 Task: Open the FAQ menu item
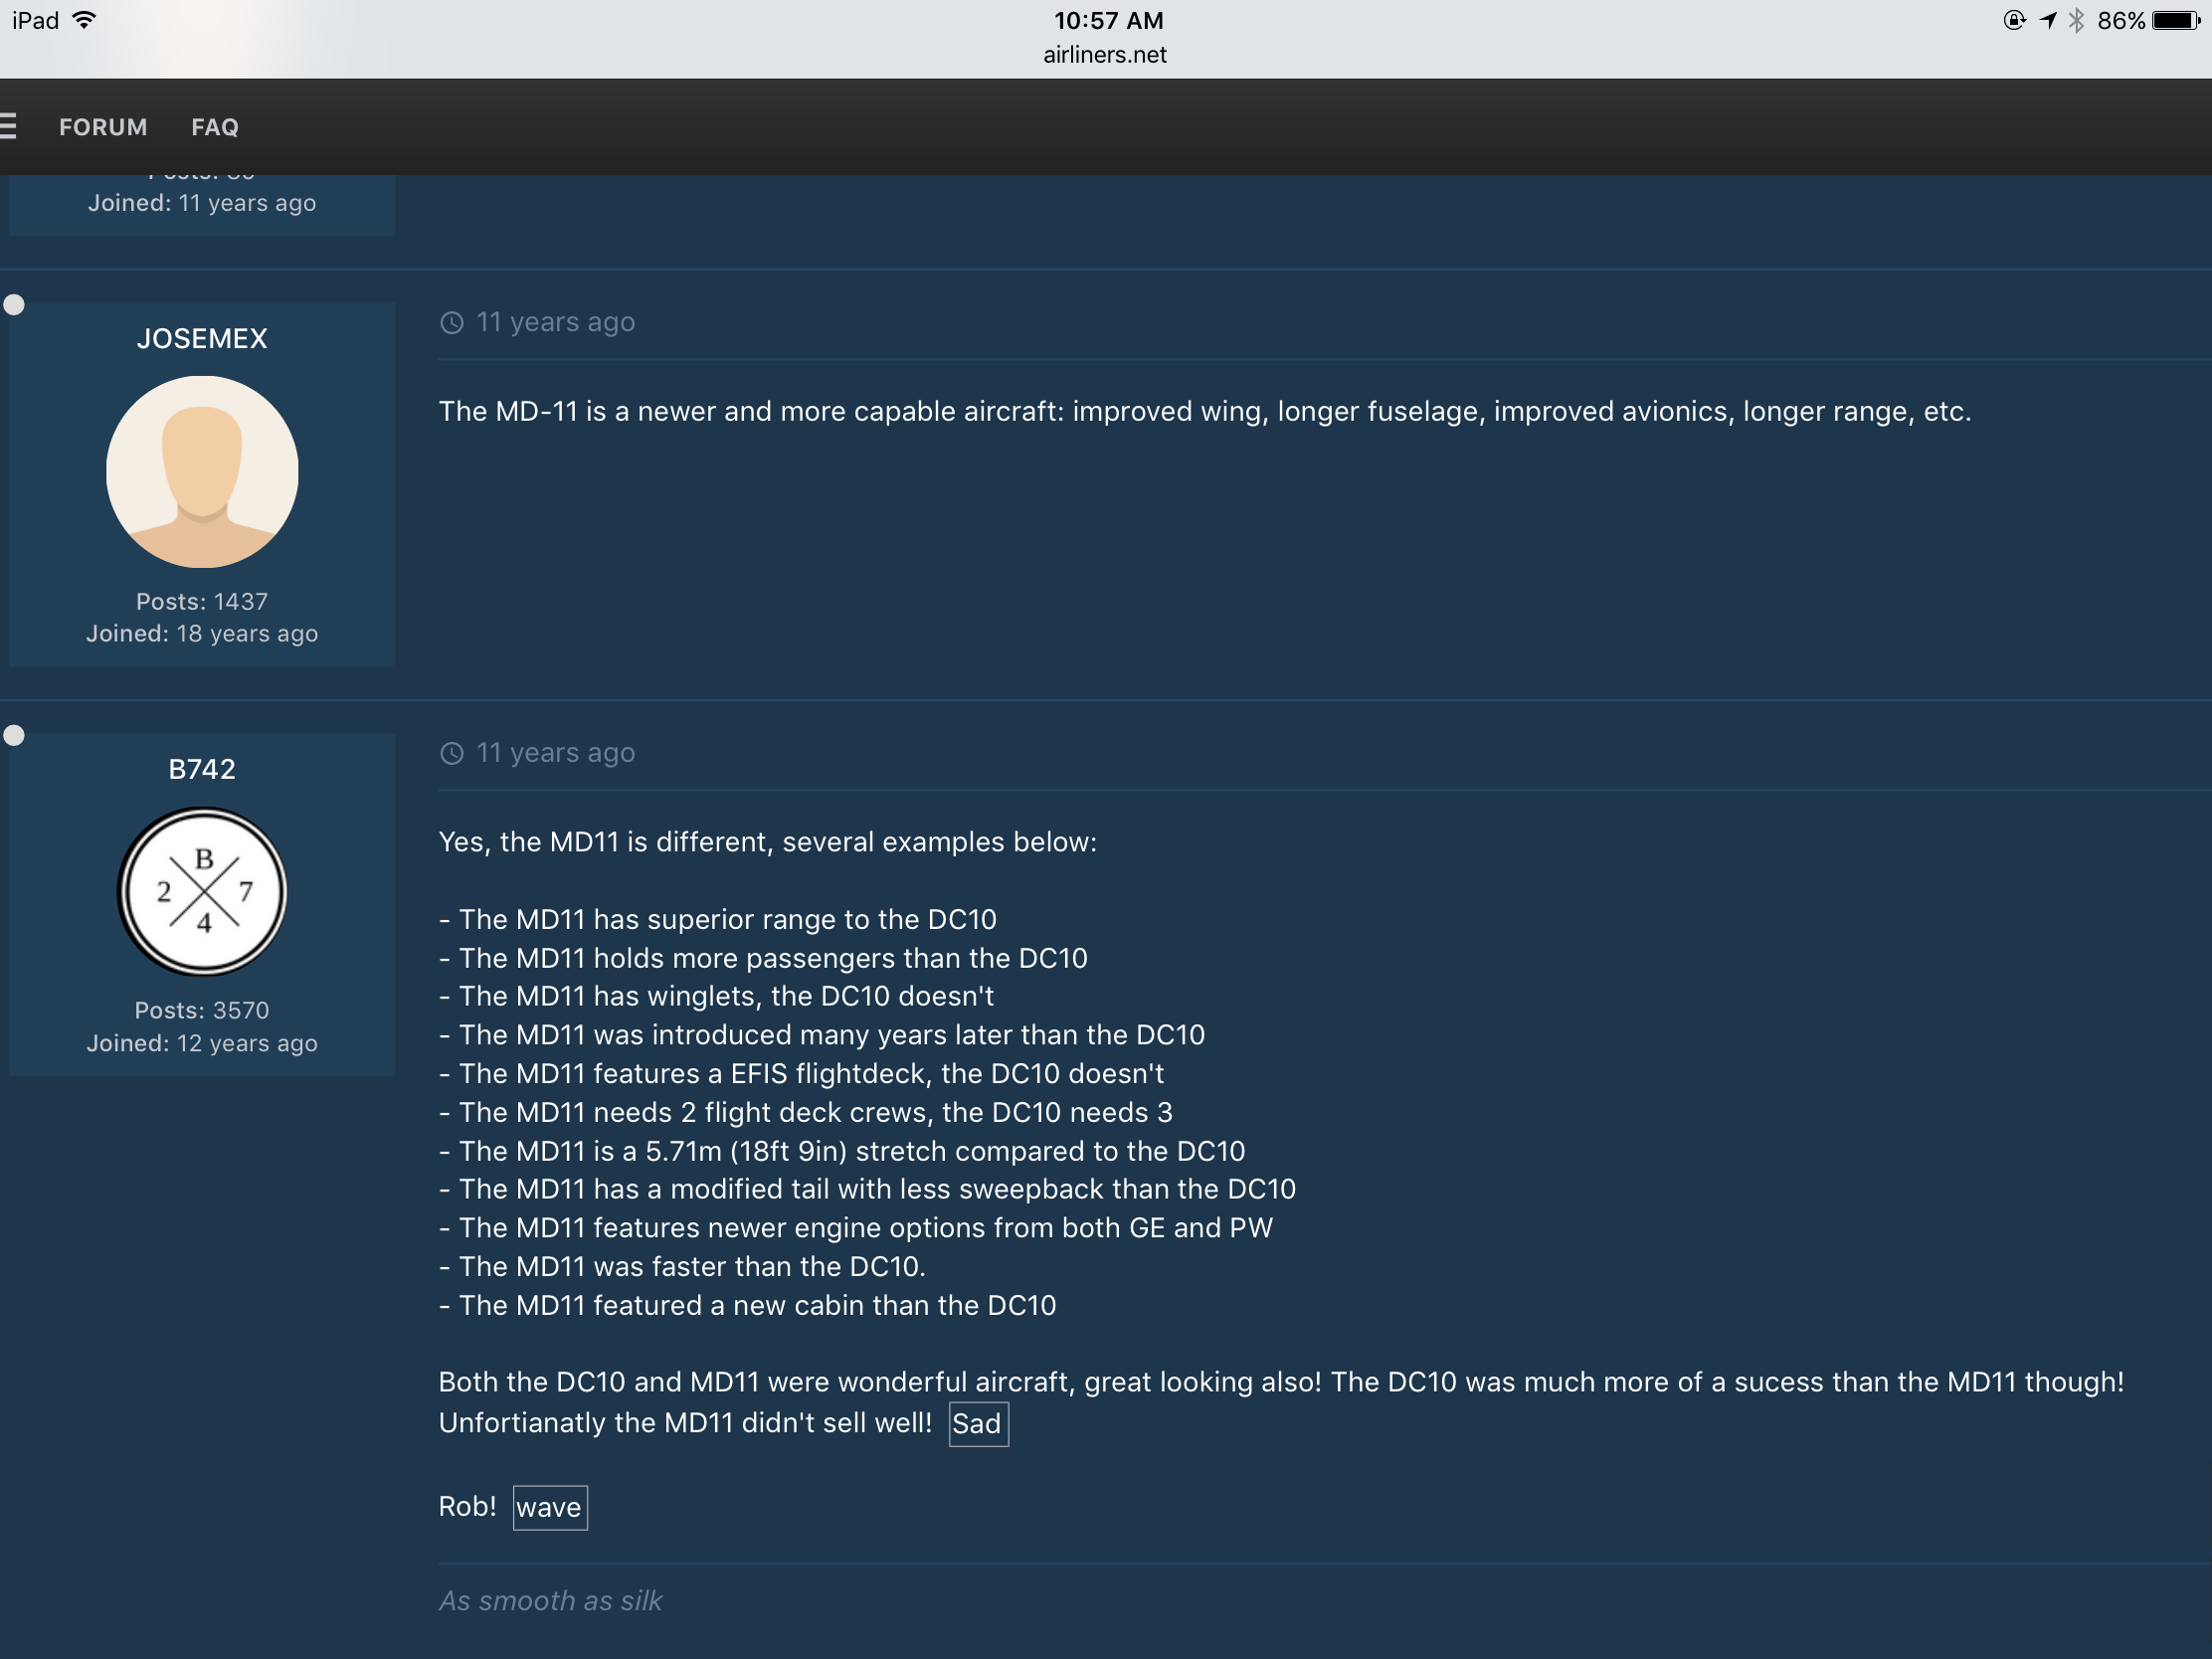(x=215, y=127)
